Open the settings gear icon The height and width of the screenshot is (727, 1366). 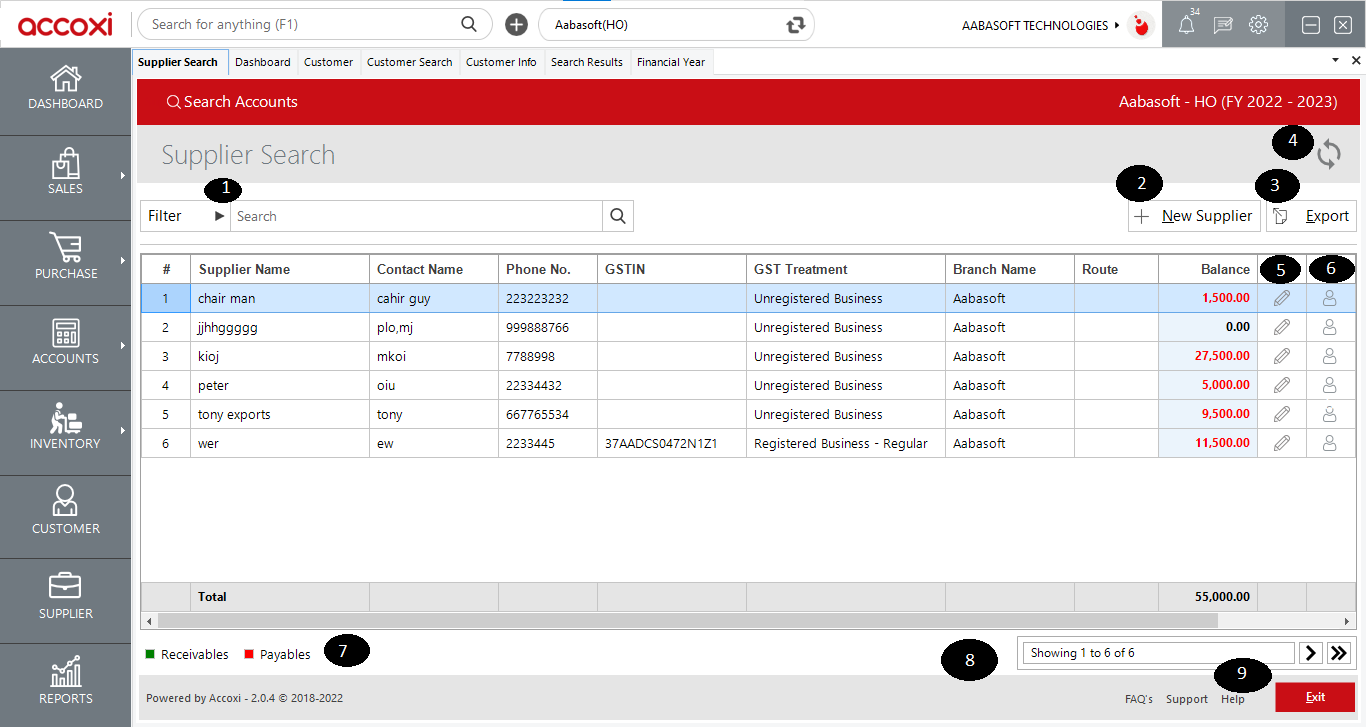point(1259,25)
